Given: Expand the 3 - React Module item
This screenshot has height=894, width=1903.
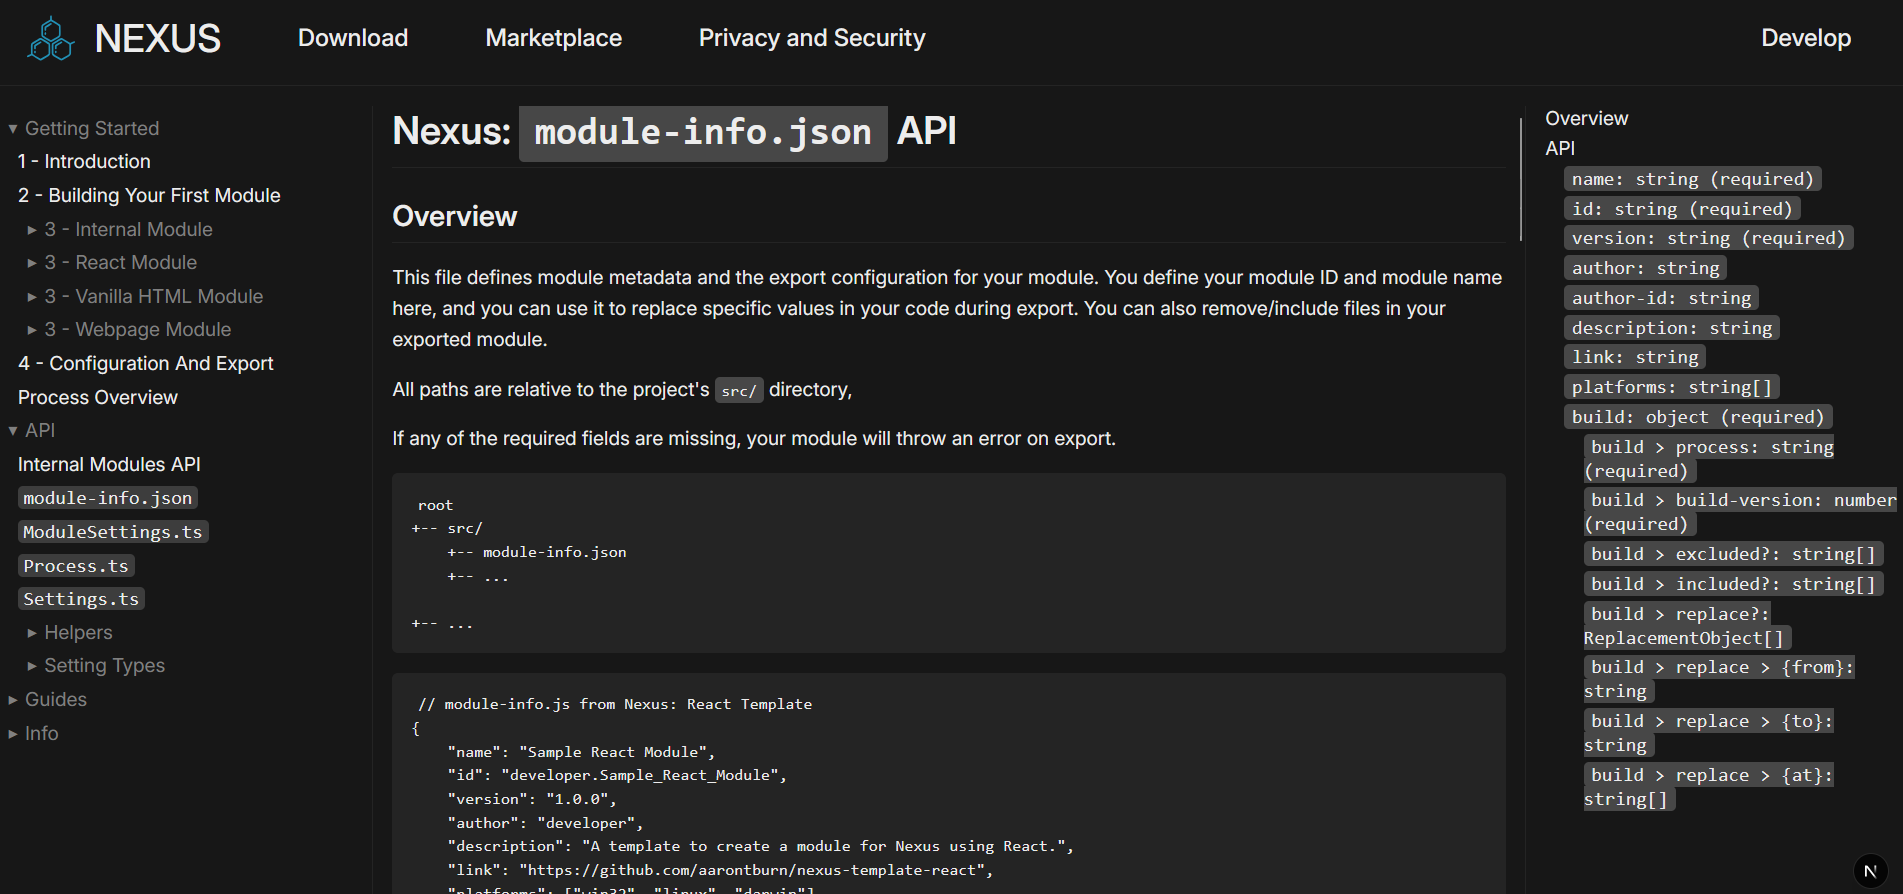Looking at the screenshot, I should pos(32,263).
